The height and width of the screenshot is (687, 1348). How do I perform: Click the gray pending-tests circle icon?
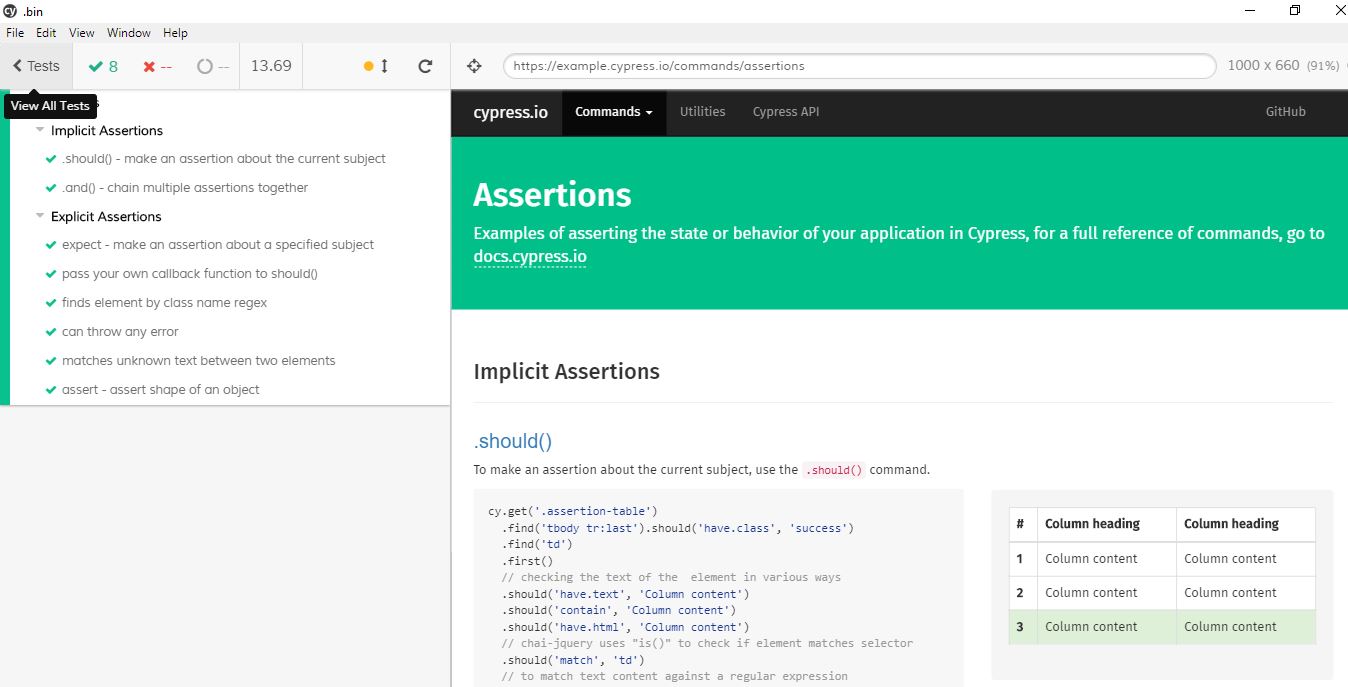203,65
